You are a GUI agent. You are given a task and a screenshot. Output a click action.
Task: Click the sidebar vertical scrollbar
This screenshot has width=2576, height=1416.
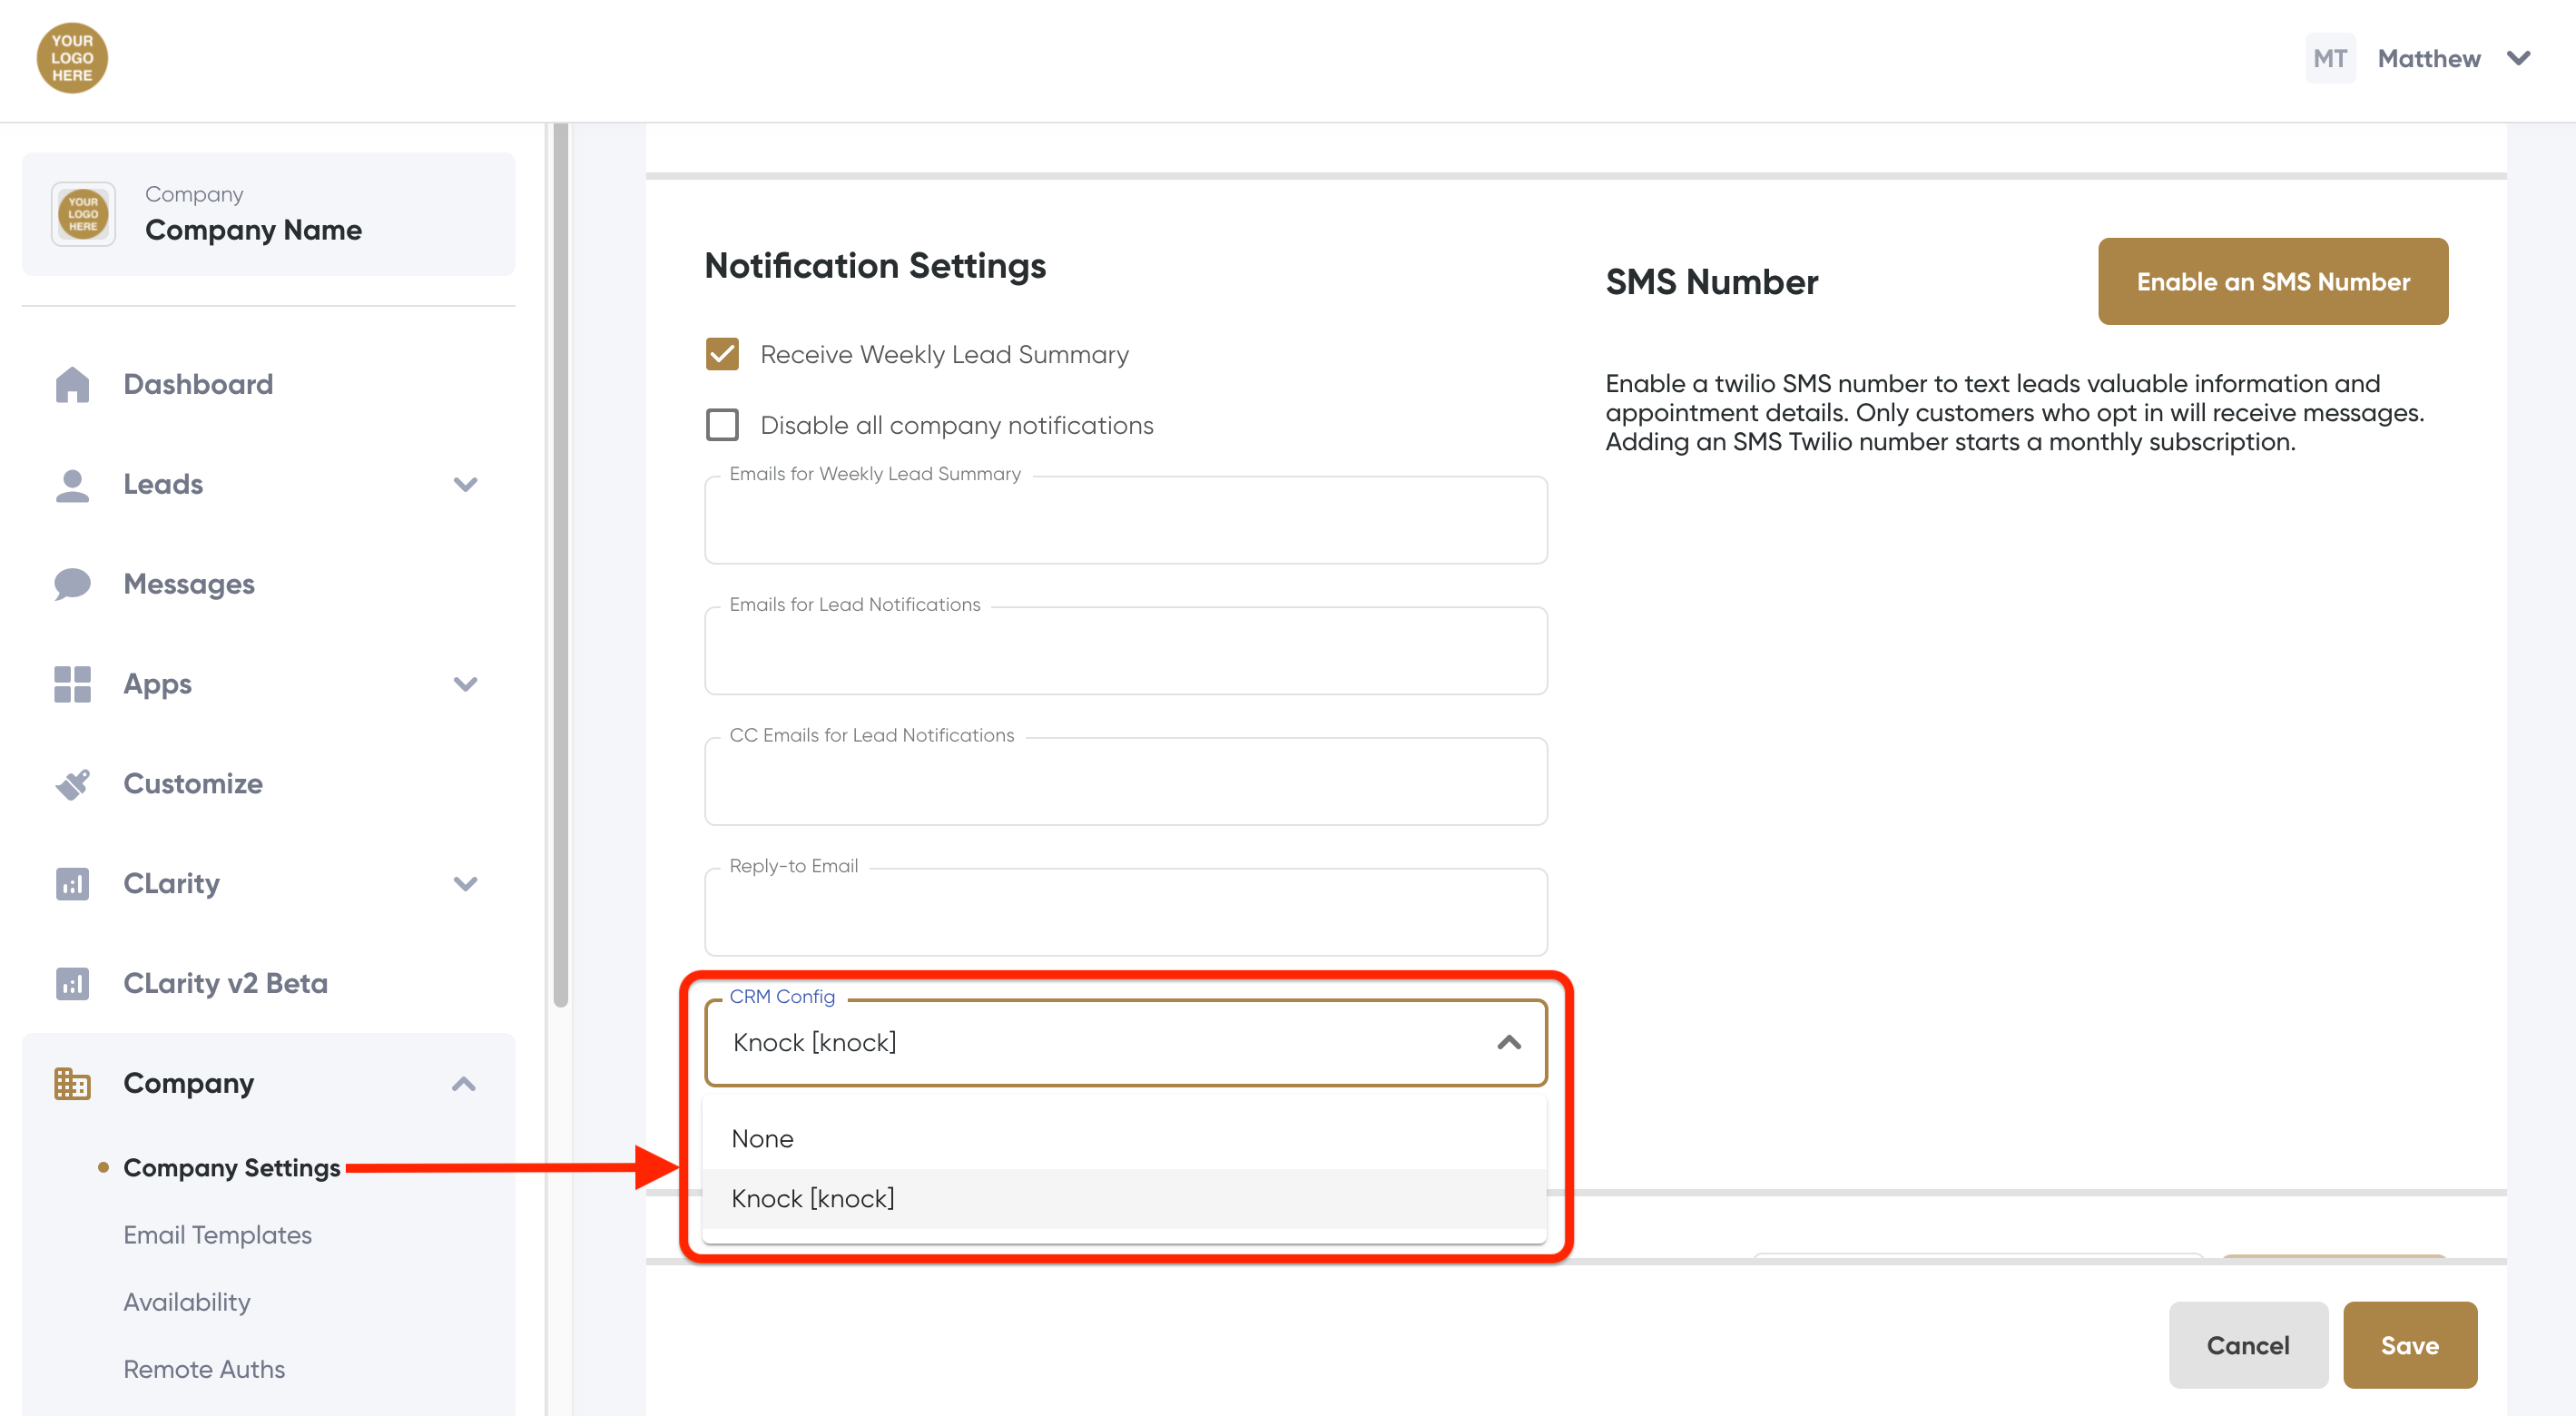[560, 560]
